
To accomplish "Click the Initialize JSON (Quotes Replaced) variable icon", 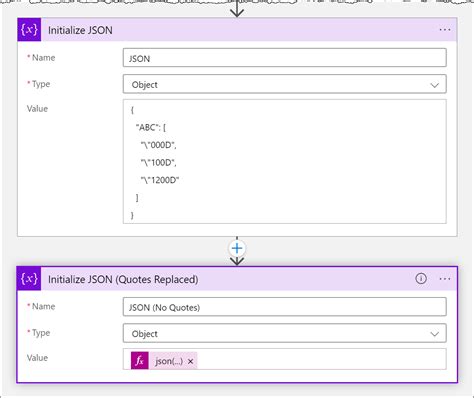I will pyautogui.click(x=29, y=279).
